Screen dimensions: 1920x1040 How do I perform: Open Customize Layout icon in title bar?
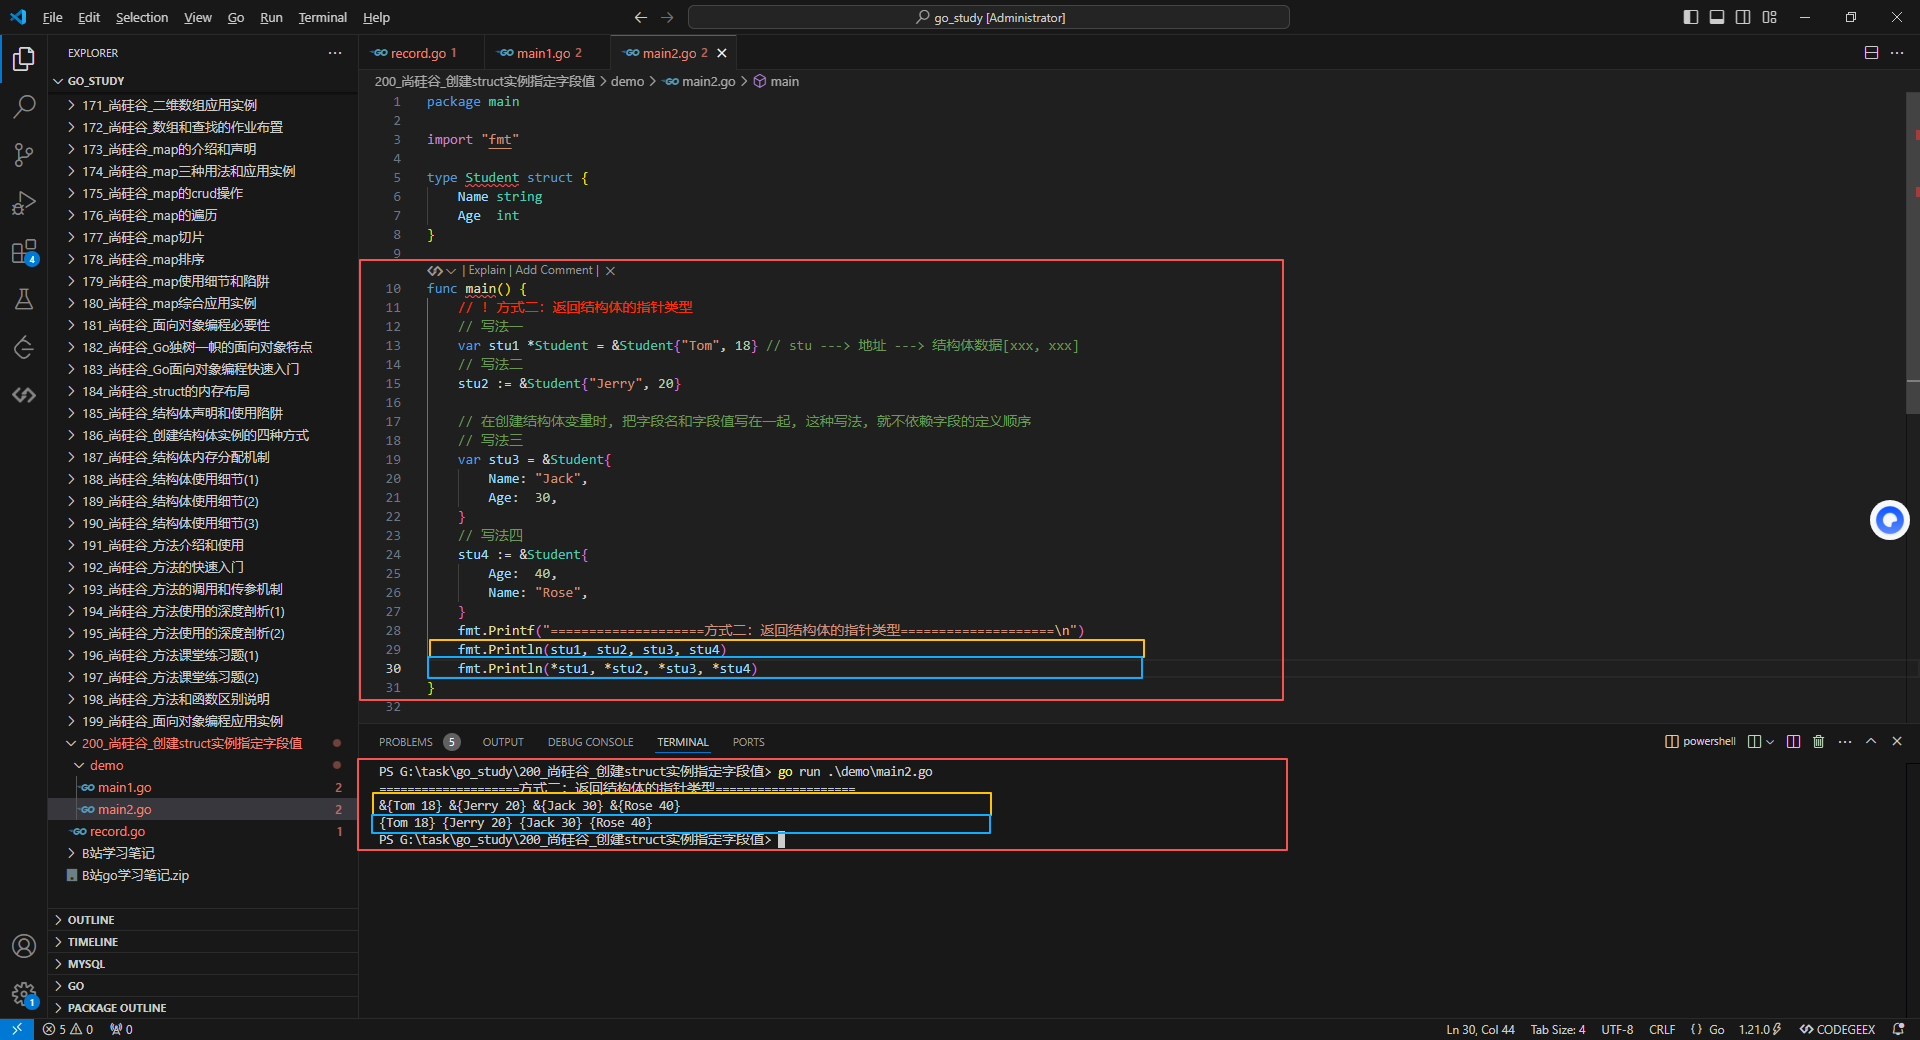tap(1769, 17)
